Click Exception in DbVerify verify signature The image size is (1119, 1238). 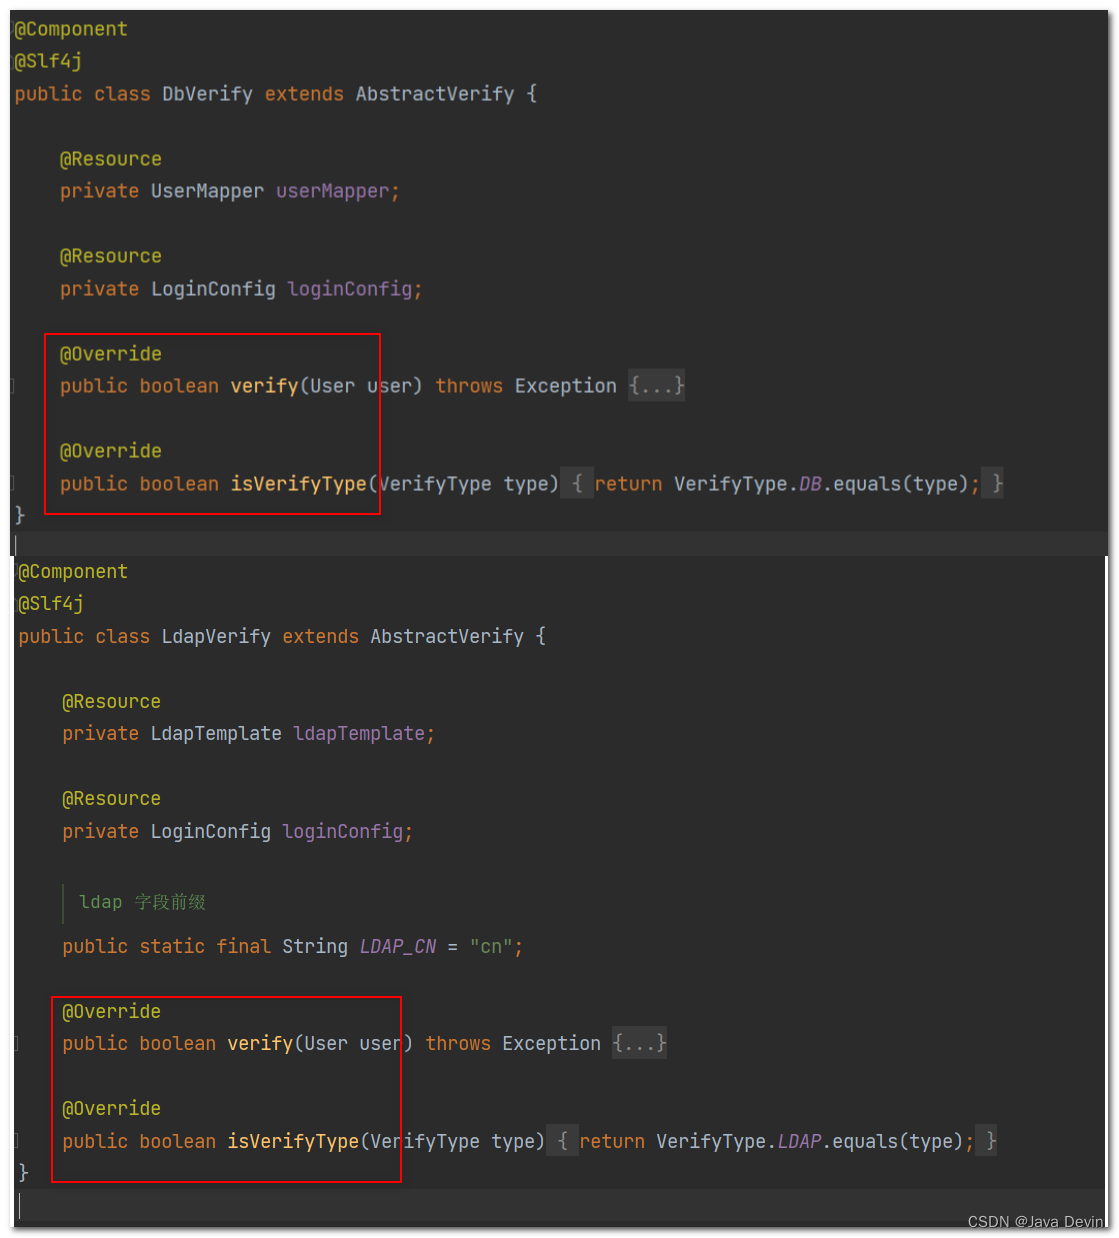pos(566,386)
